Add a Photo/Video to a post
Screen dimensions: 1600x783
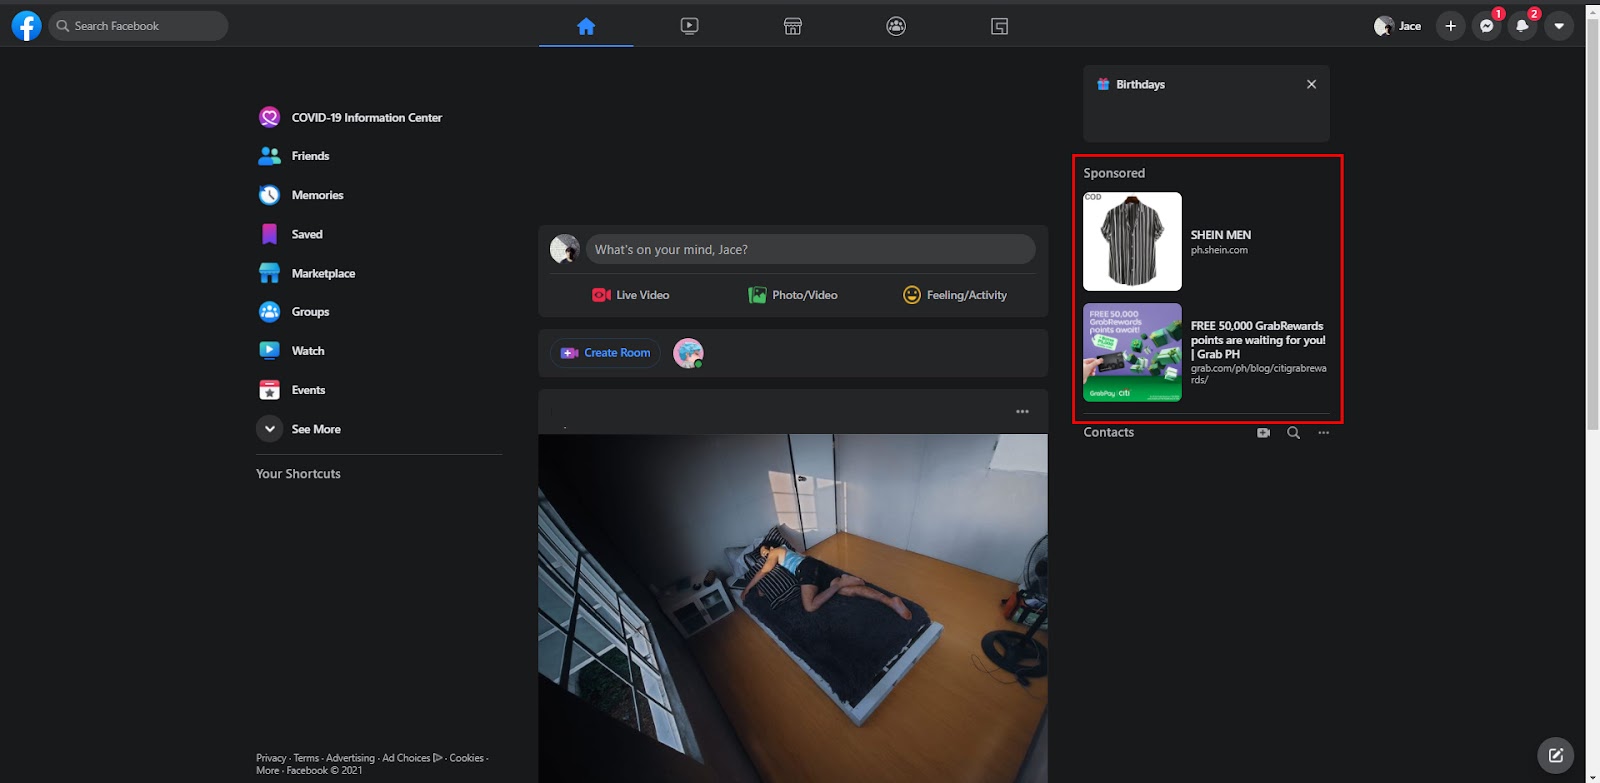(x=793, y=295)
